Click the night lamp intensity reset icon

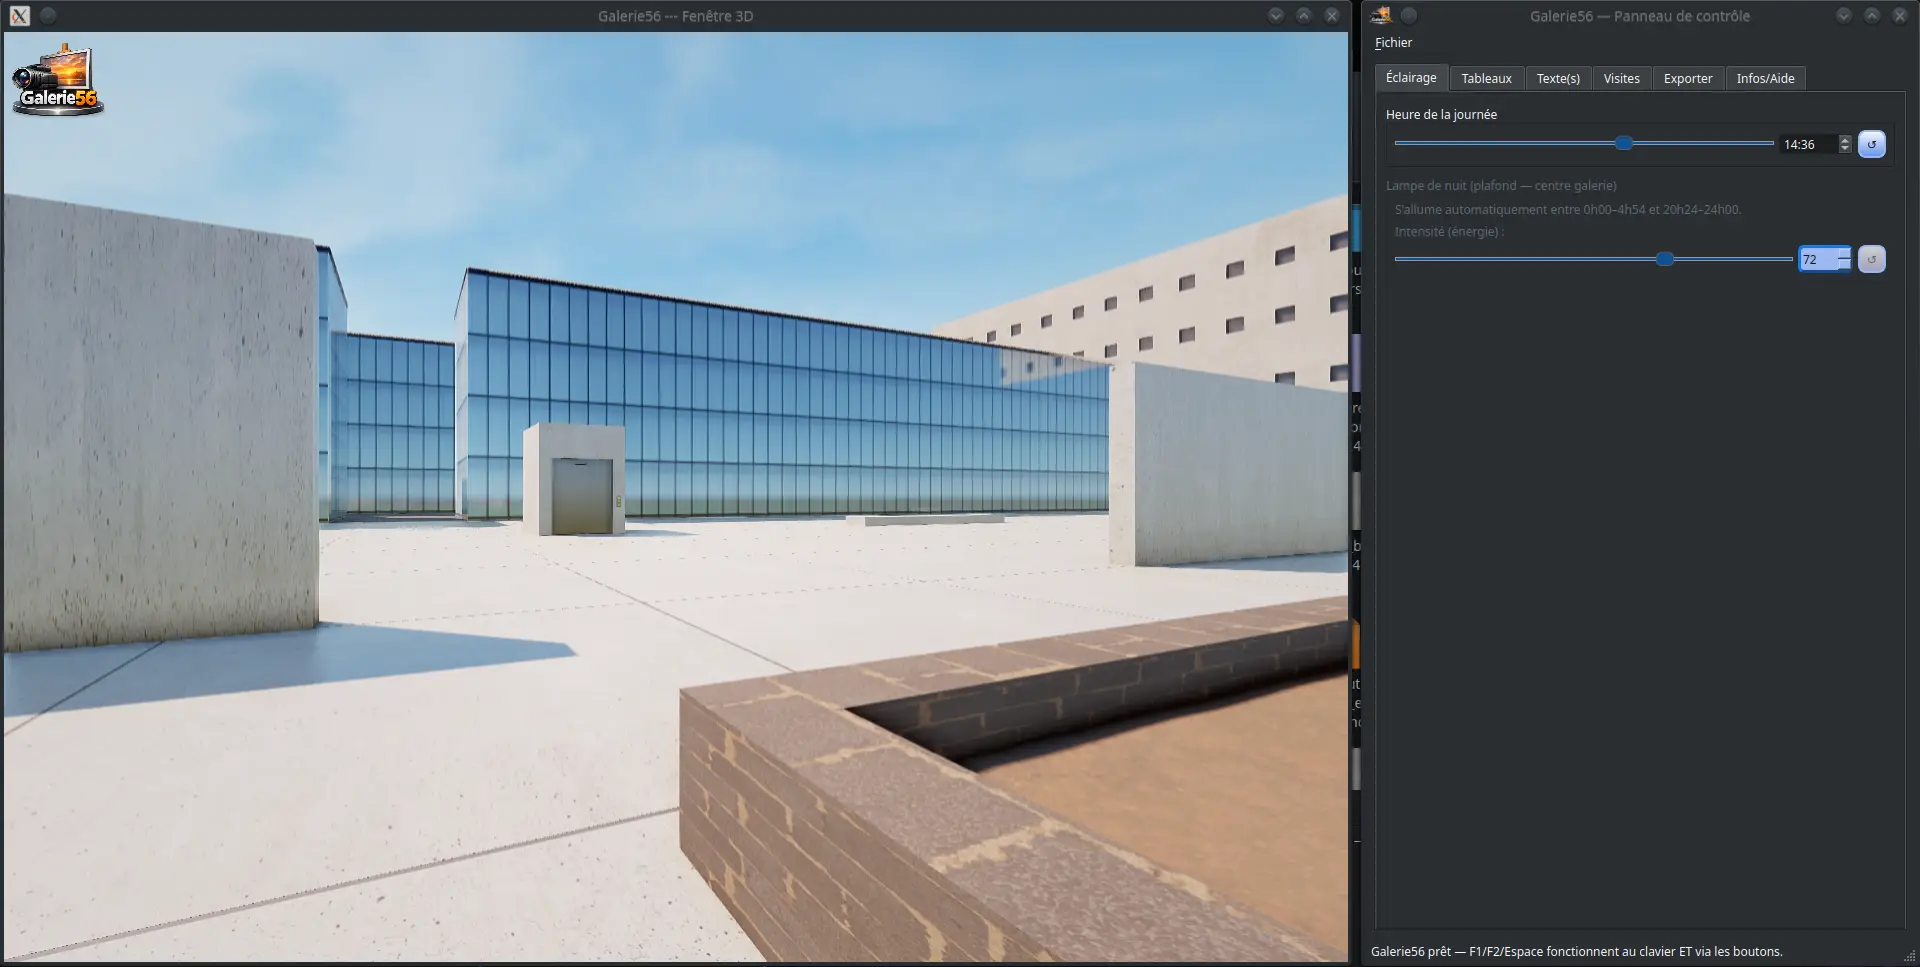1871,260
